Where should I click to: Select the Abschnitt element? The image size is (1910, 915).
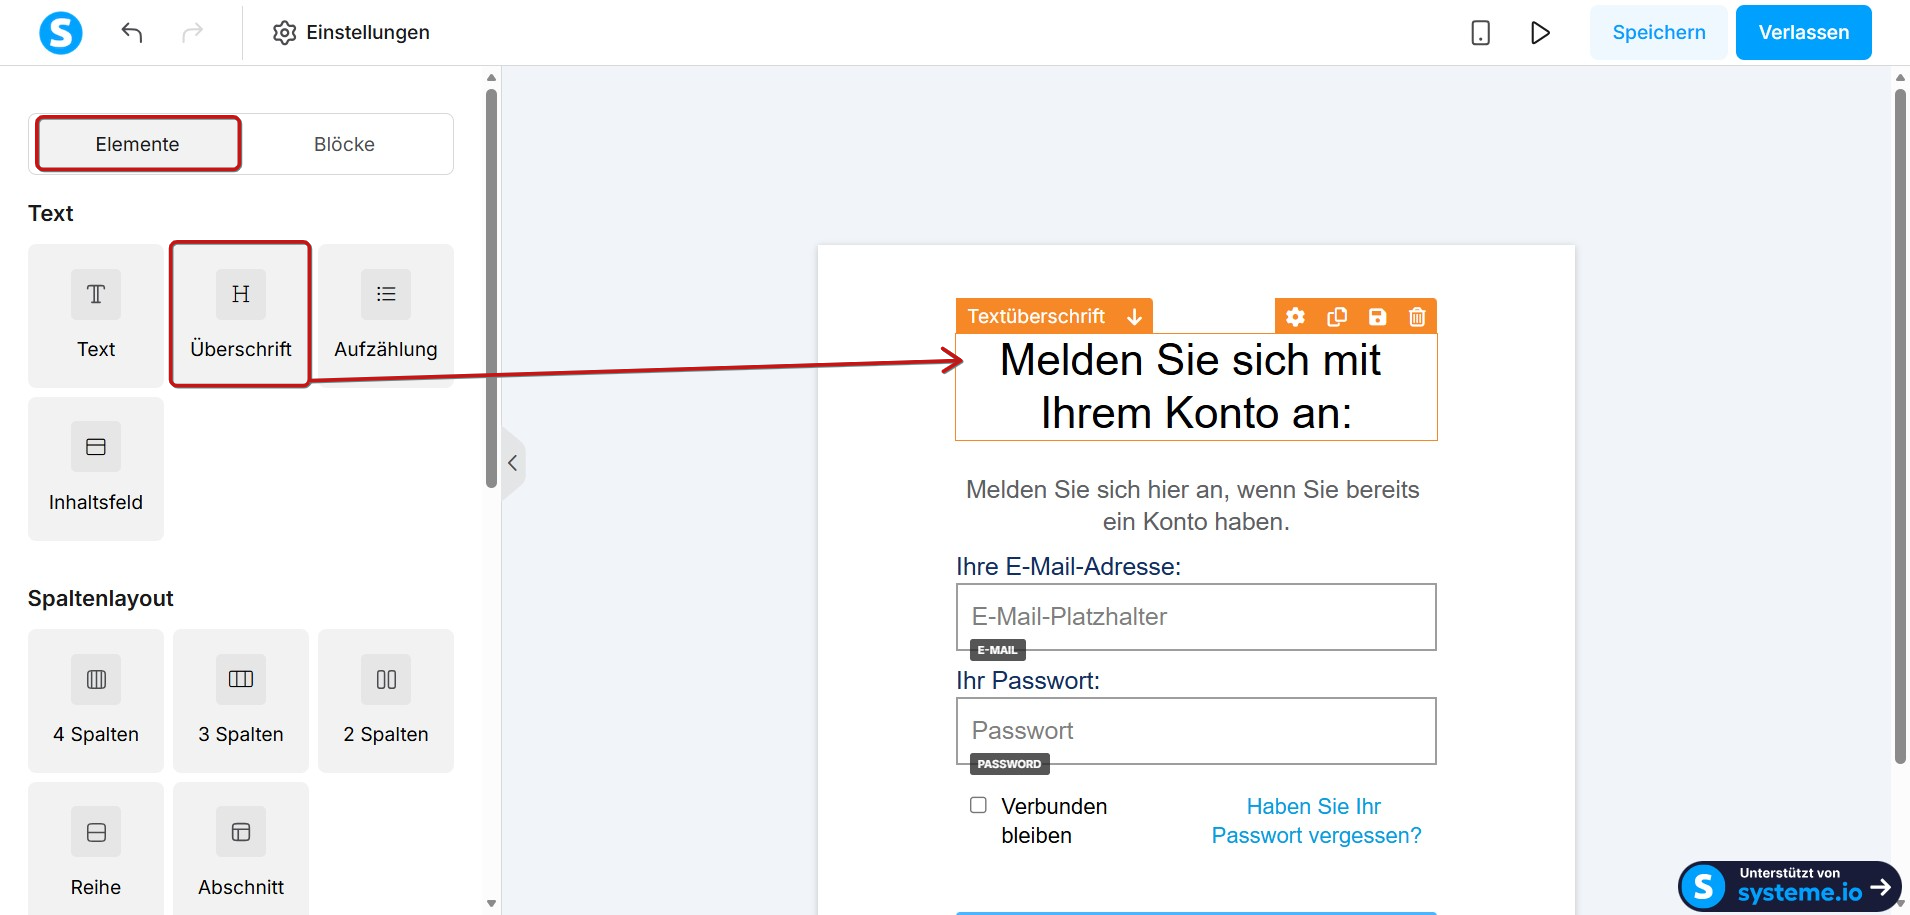[x=241, y=850]
